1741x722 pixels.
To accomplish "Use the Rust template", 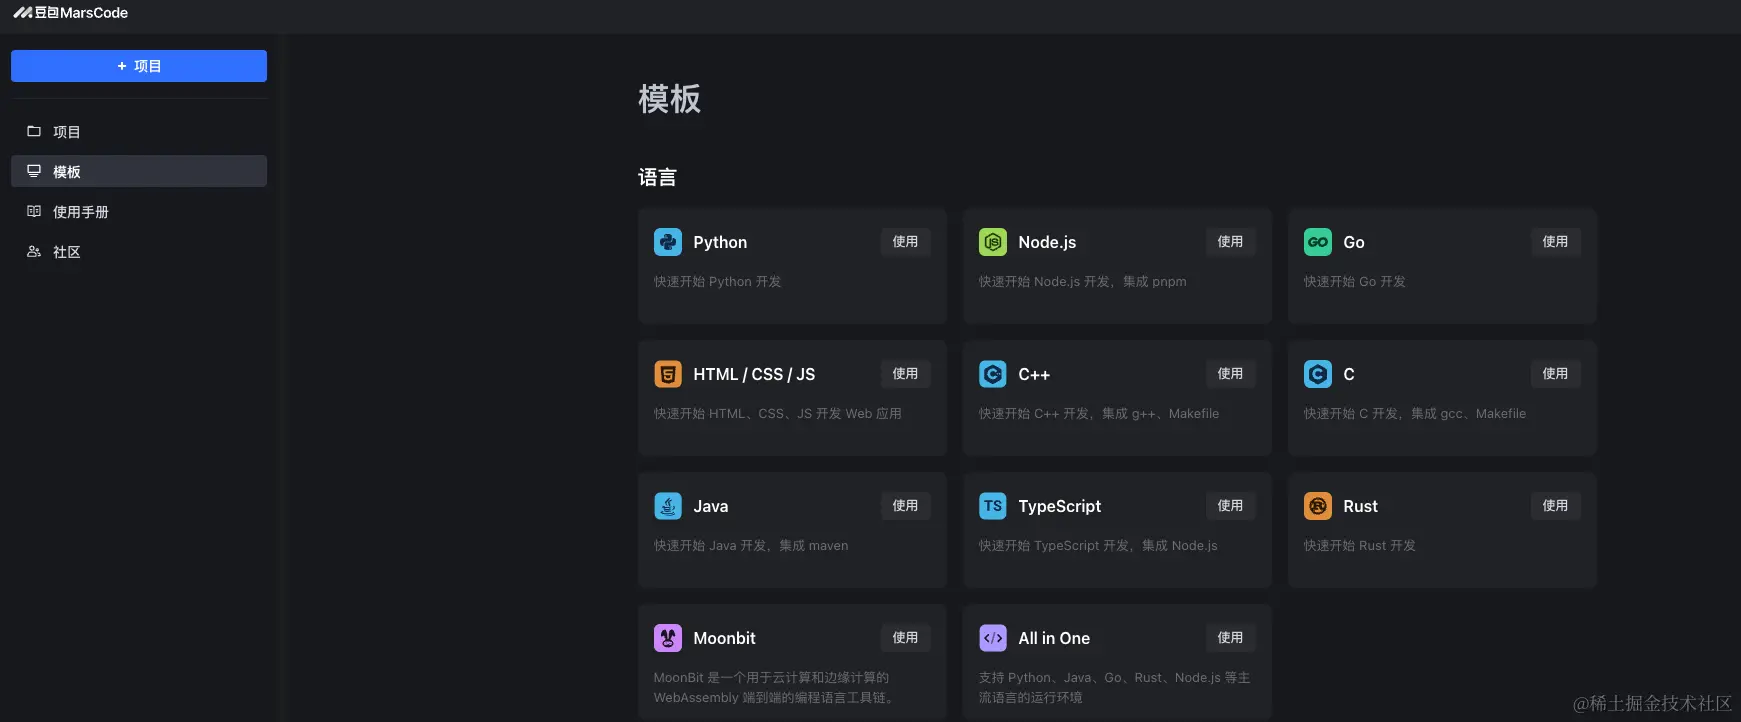I will [x=1555, y=506].
